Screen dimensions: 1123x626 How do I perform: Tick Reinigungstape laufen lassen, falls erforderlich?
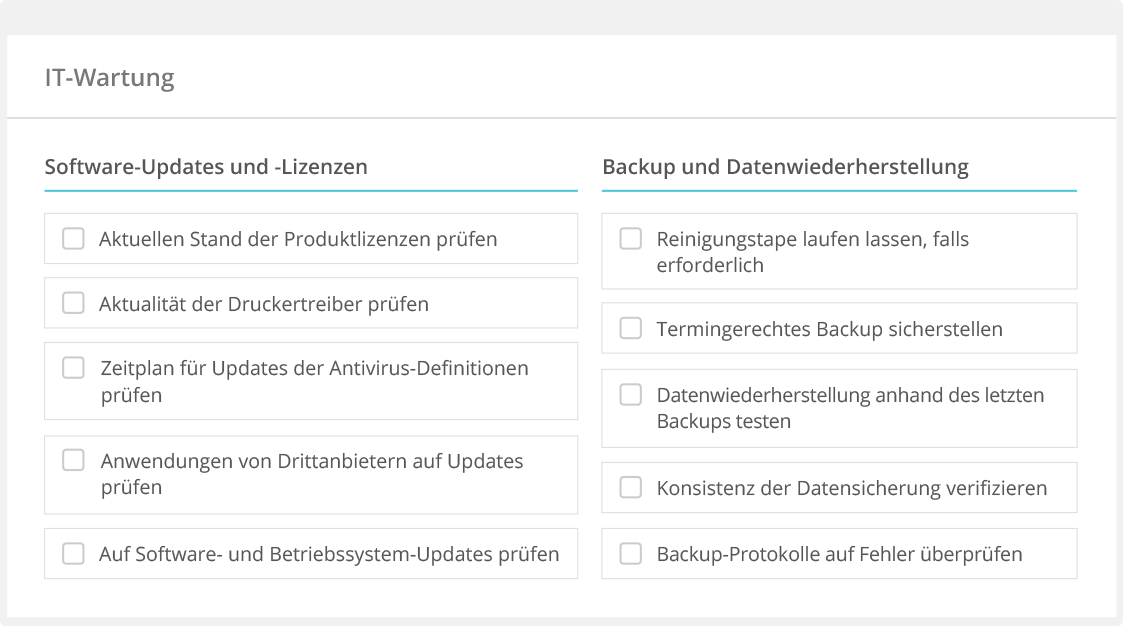[630, 239]
